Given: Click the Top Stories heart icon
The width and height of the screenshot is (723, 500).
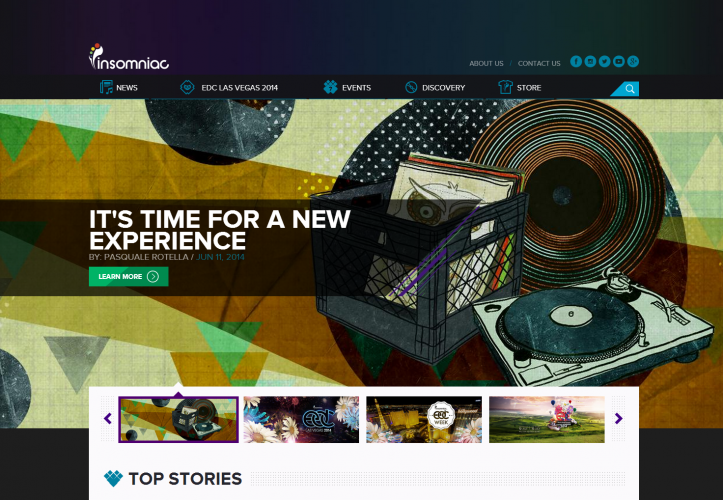Looking at the screenshot, I should click(113, 478).
